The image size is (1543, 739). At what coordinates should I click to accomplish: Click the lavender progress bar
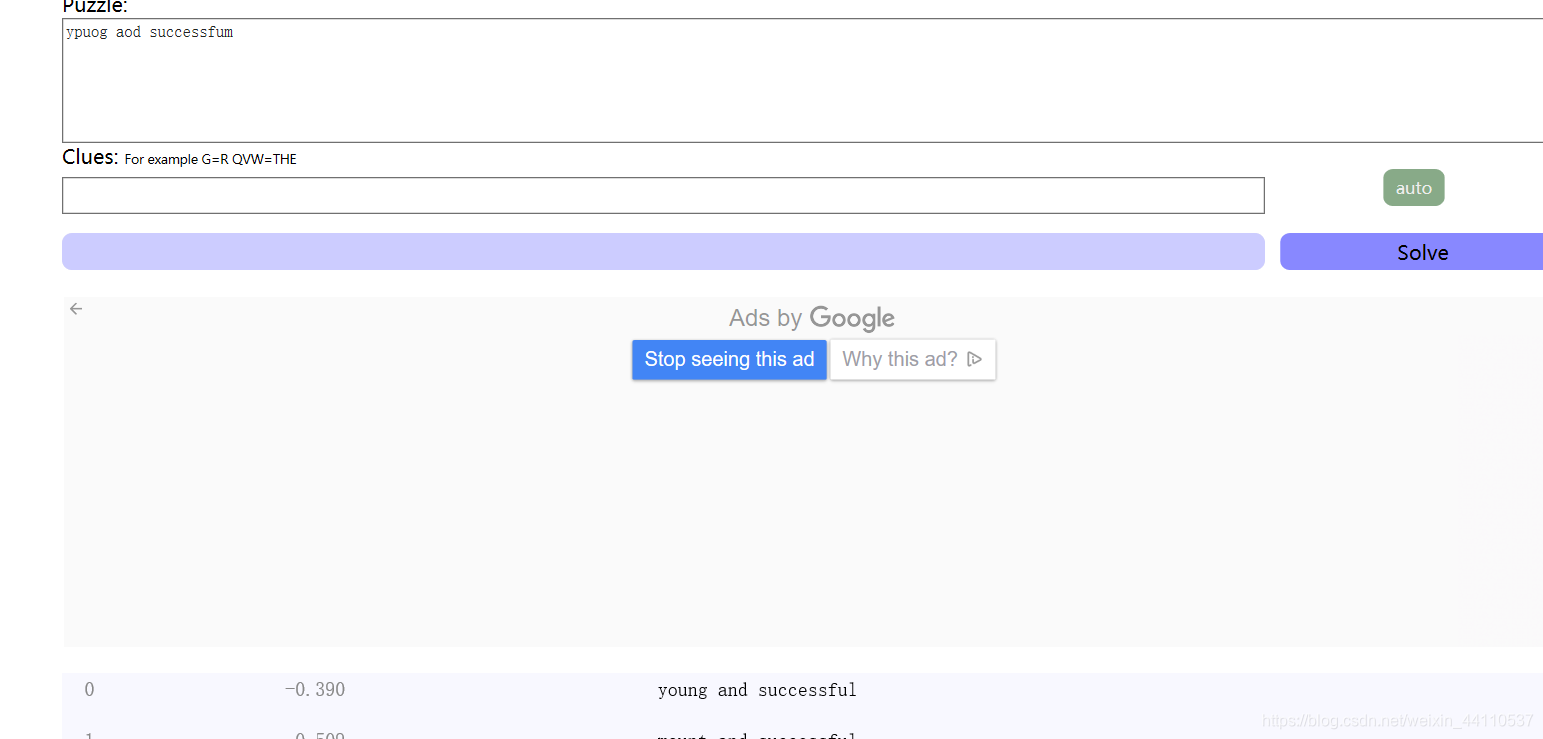663,252
